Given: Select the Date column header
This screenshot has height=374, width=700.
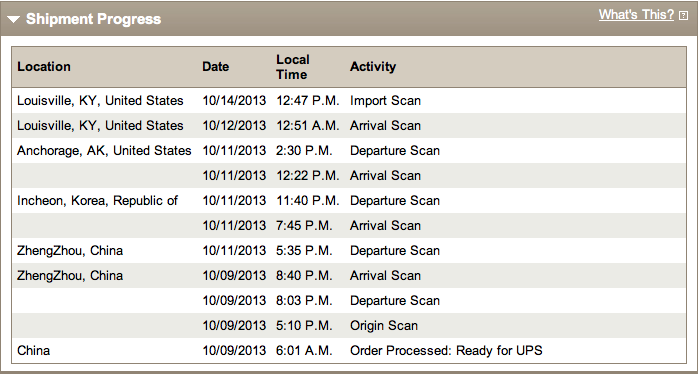Looking at the screenshot, I should coord(216,66).
